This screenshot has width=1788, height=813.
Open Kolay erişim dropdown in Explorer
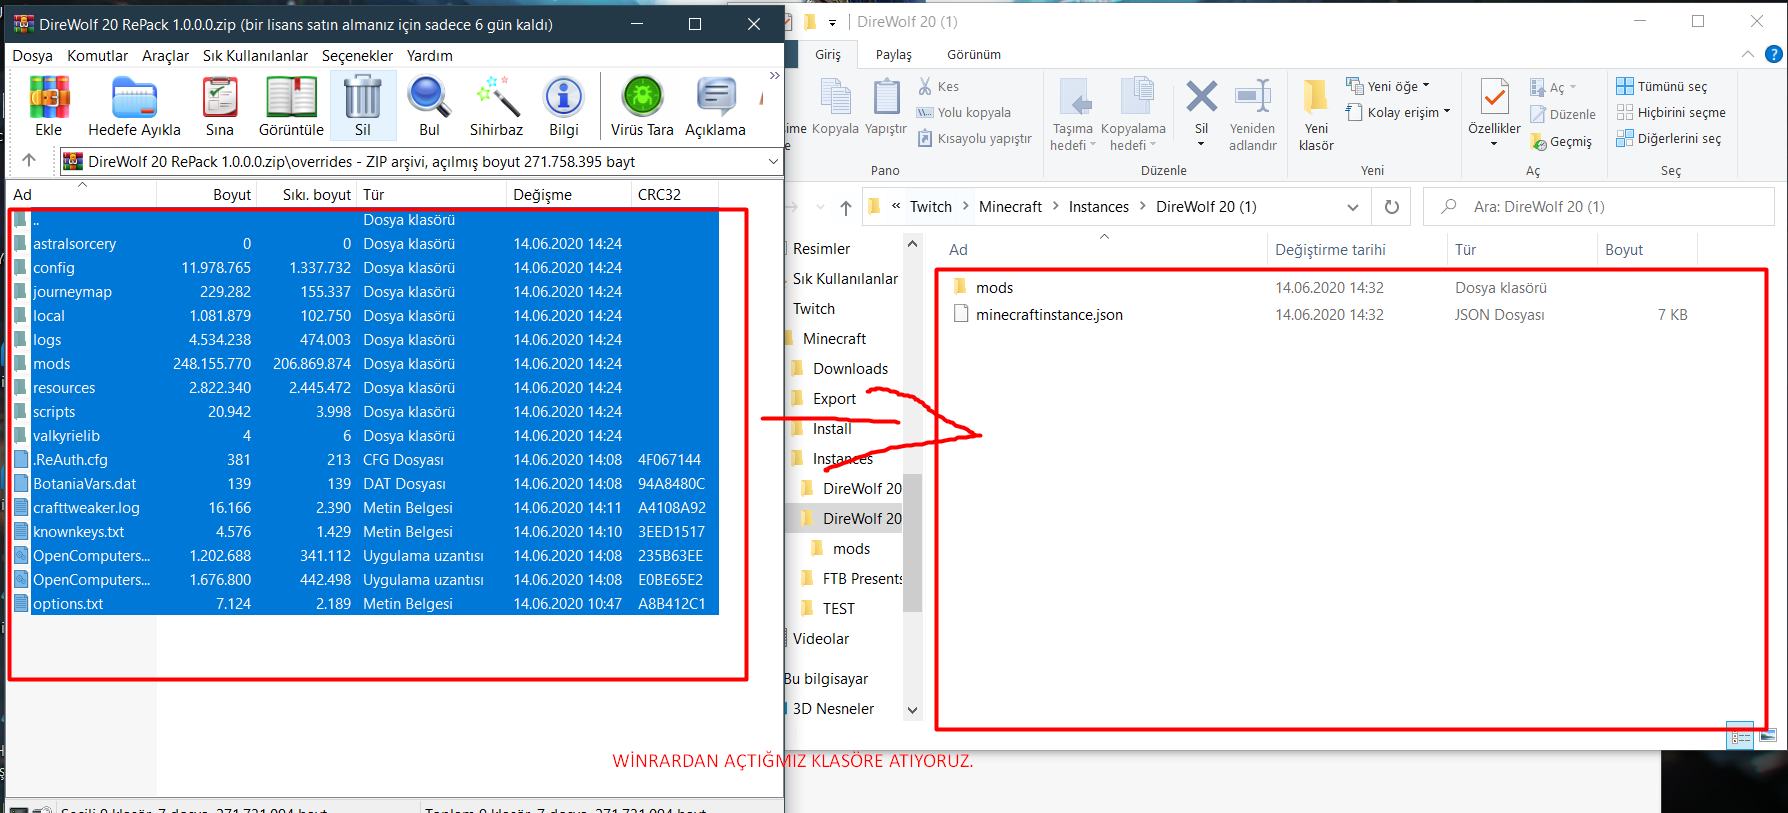click(x=1398, y=113)
